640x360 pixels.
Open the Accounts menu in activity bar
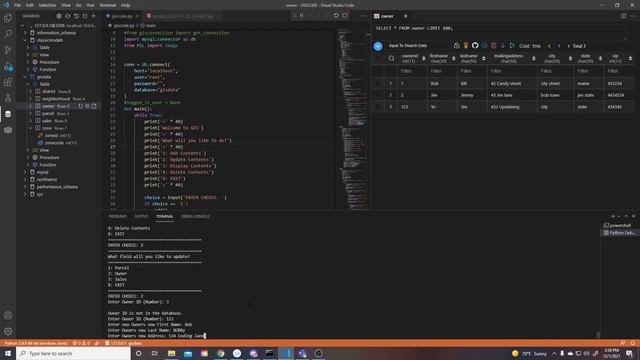[x=8, y=315]
